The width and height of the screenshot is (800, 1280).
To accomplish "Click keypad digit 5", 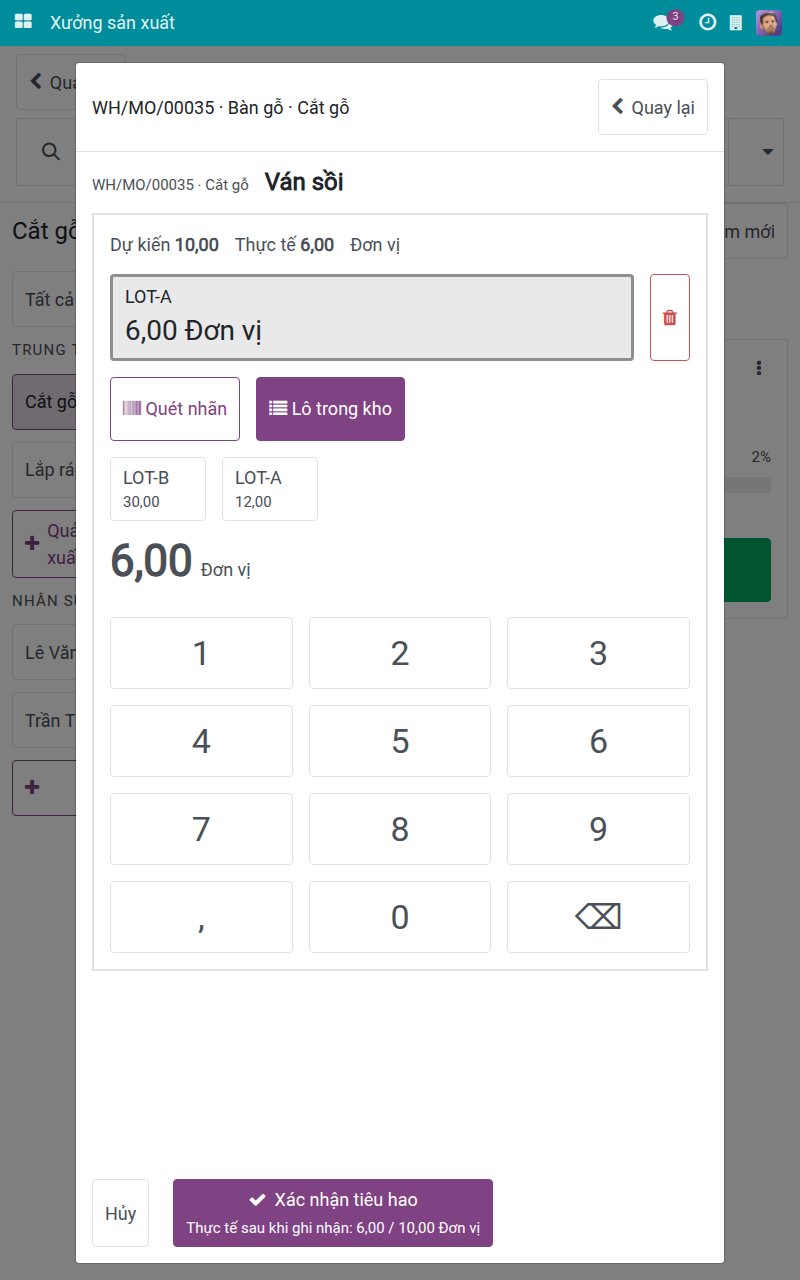I will click(400, 741).
